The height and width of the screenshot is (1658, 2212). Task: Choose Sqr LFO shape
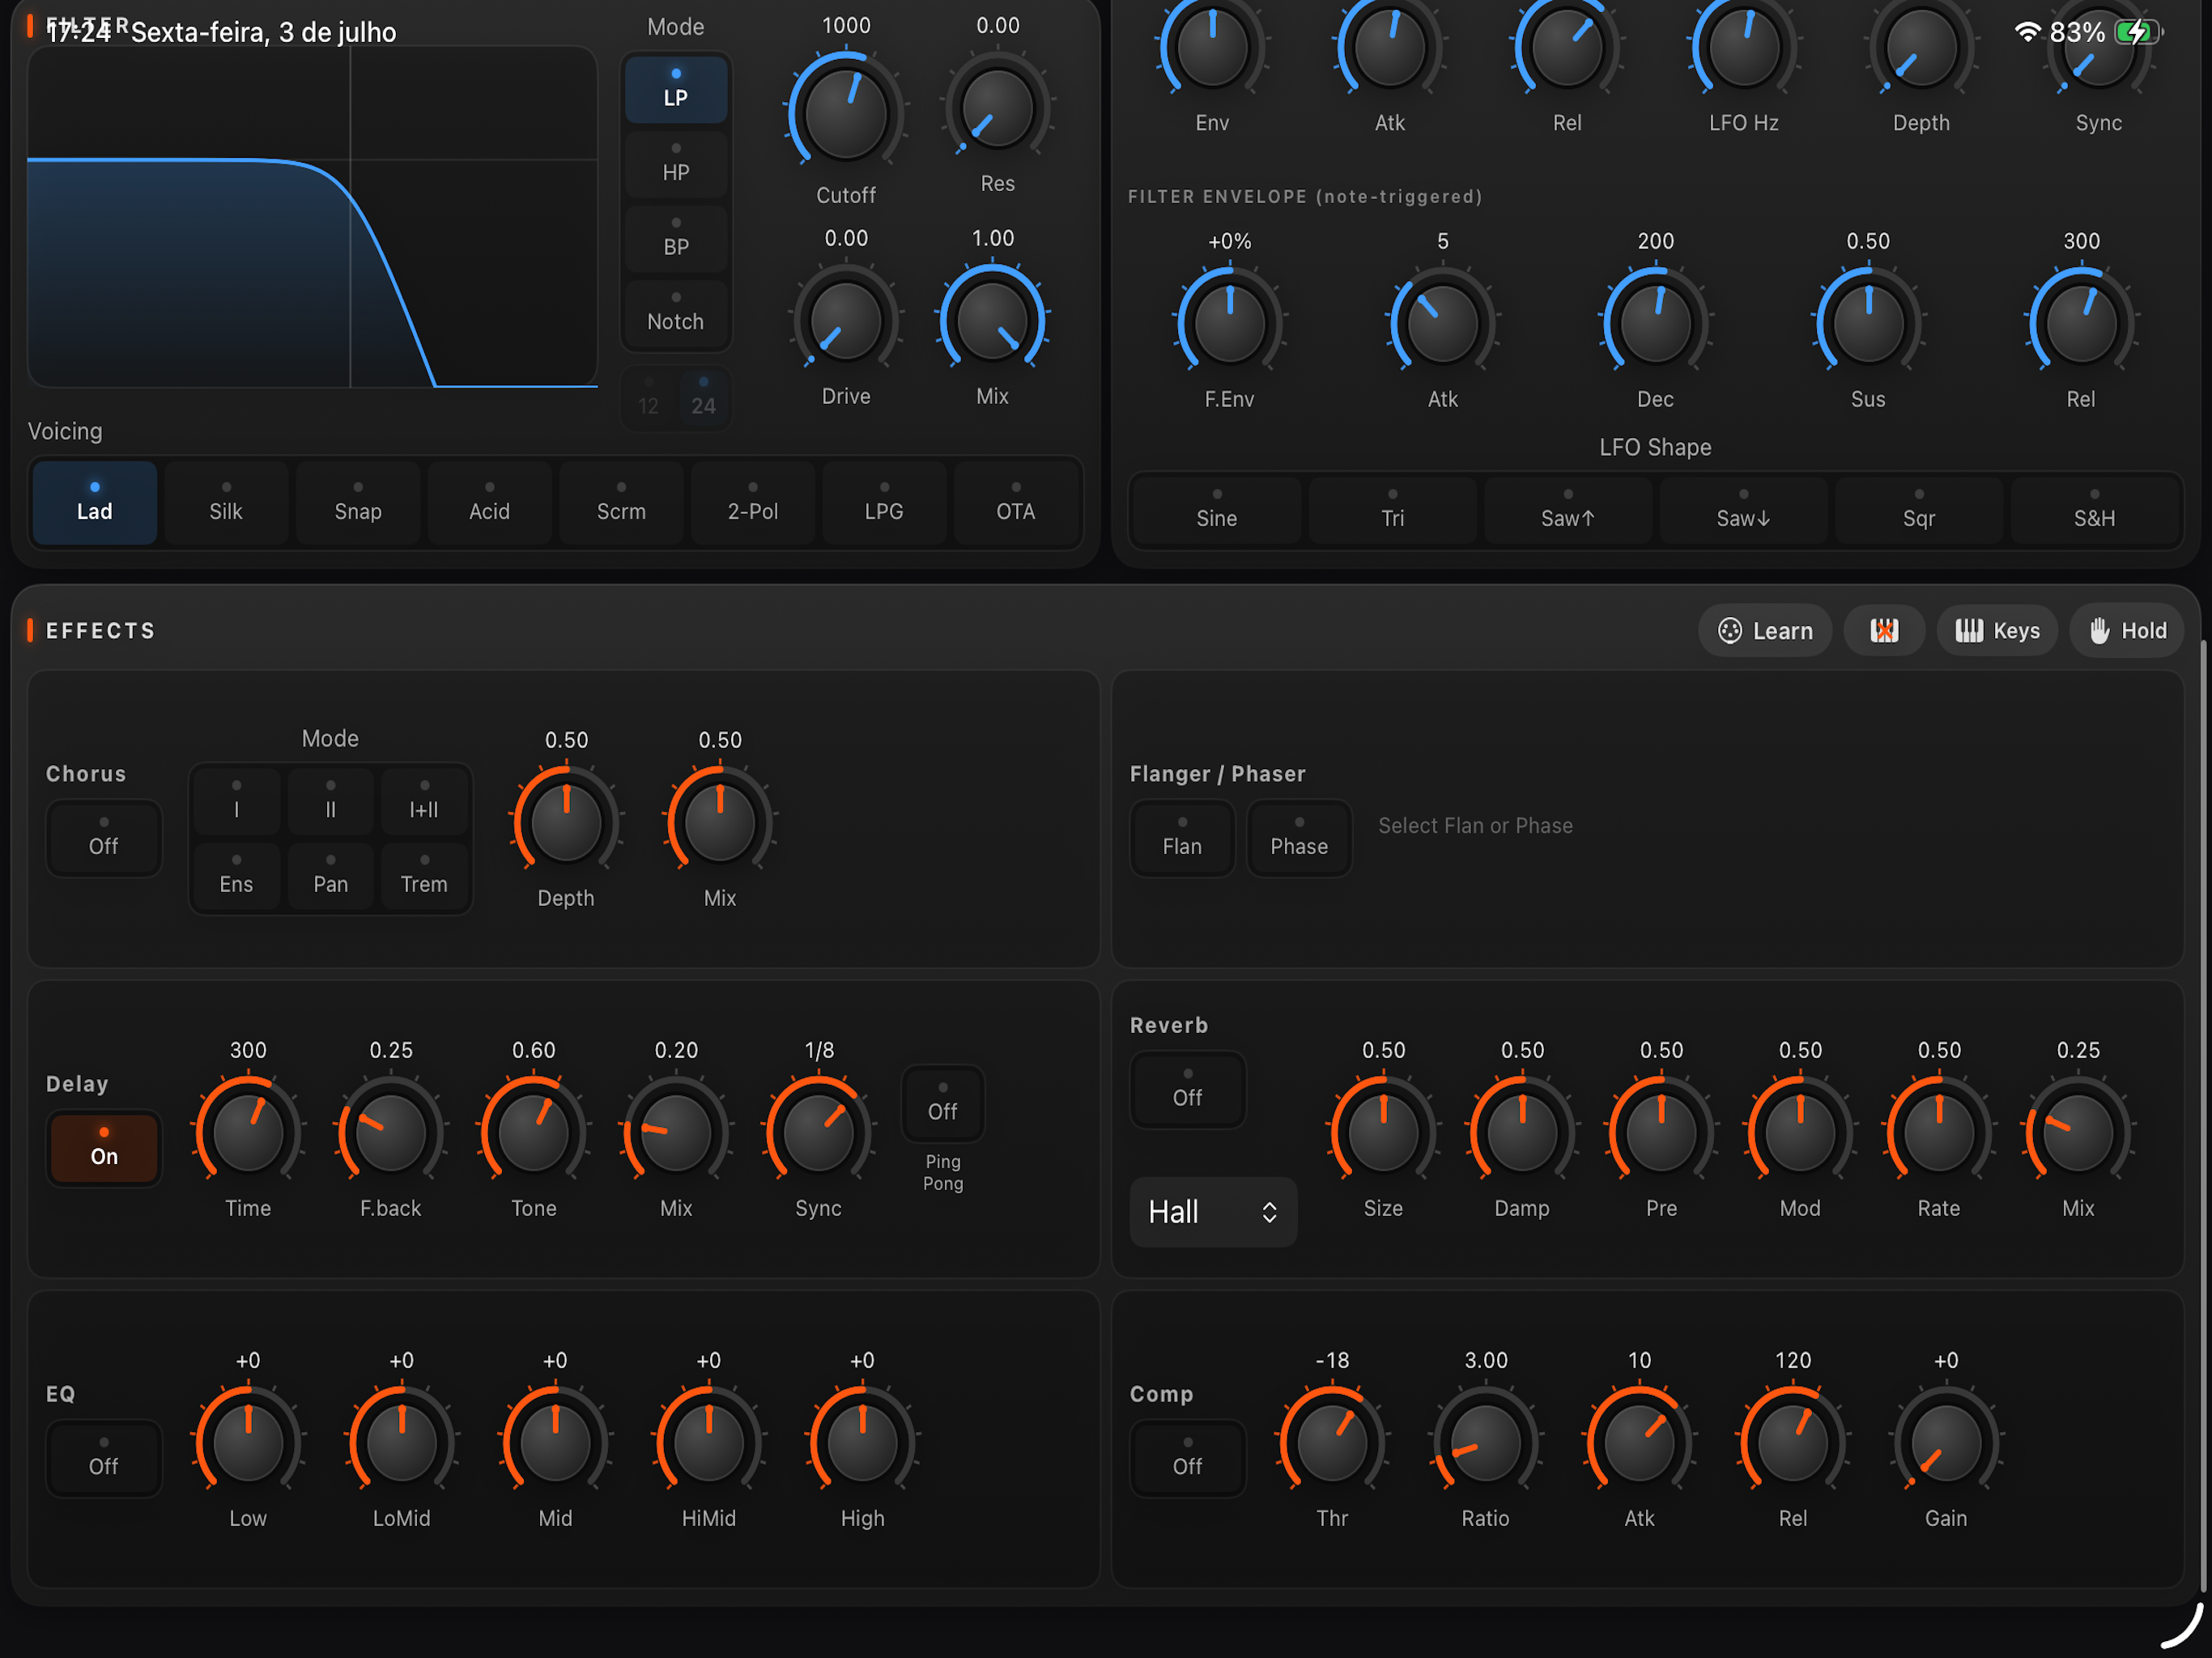1919,510
